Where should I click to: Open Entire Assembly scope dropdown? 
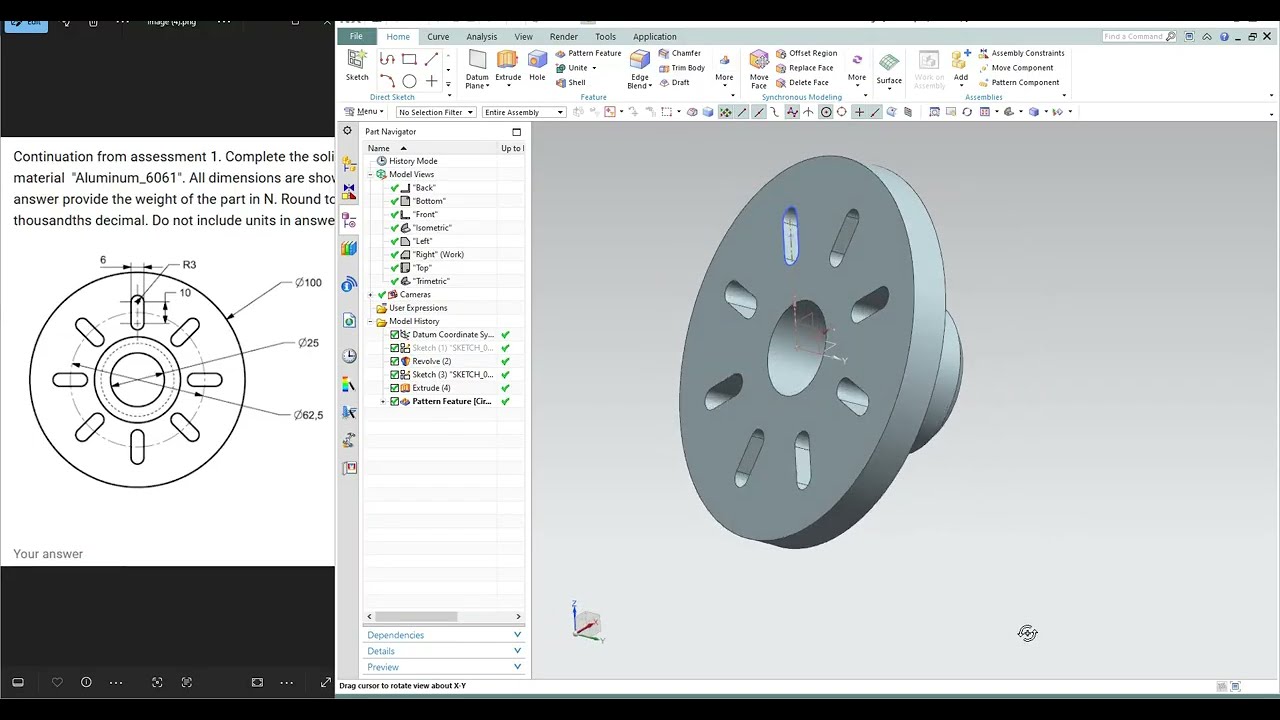[524, 112]
